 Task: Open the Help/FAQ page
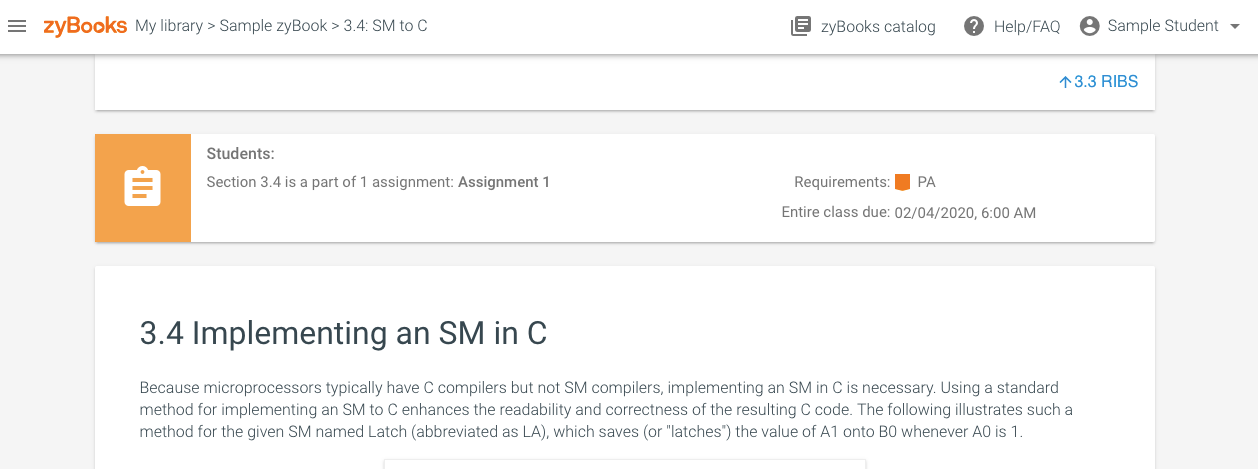(1026, 27)
